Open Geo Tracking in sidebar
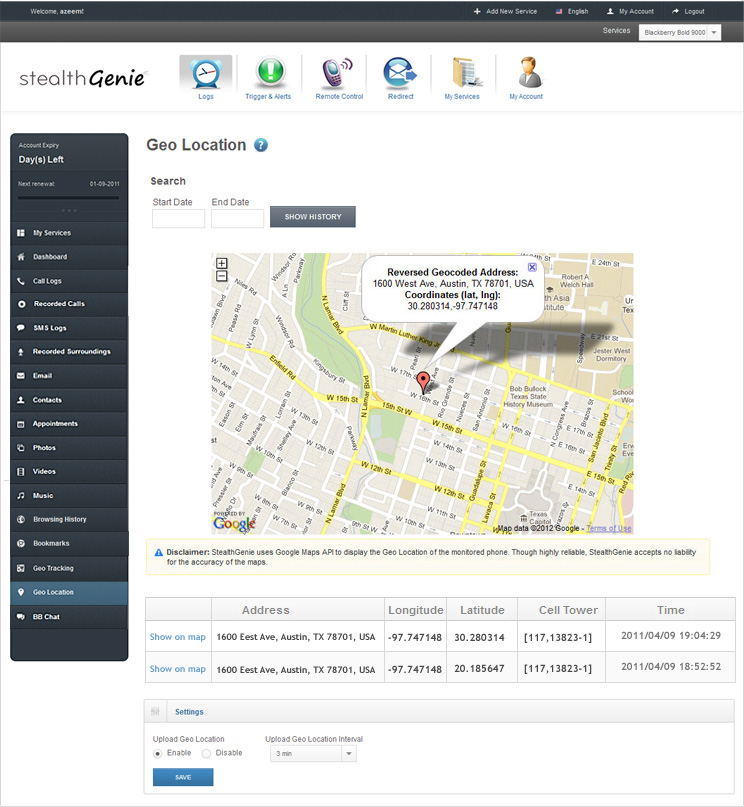 pos(69,568)
